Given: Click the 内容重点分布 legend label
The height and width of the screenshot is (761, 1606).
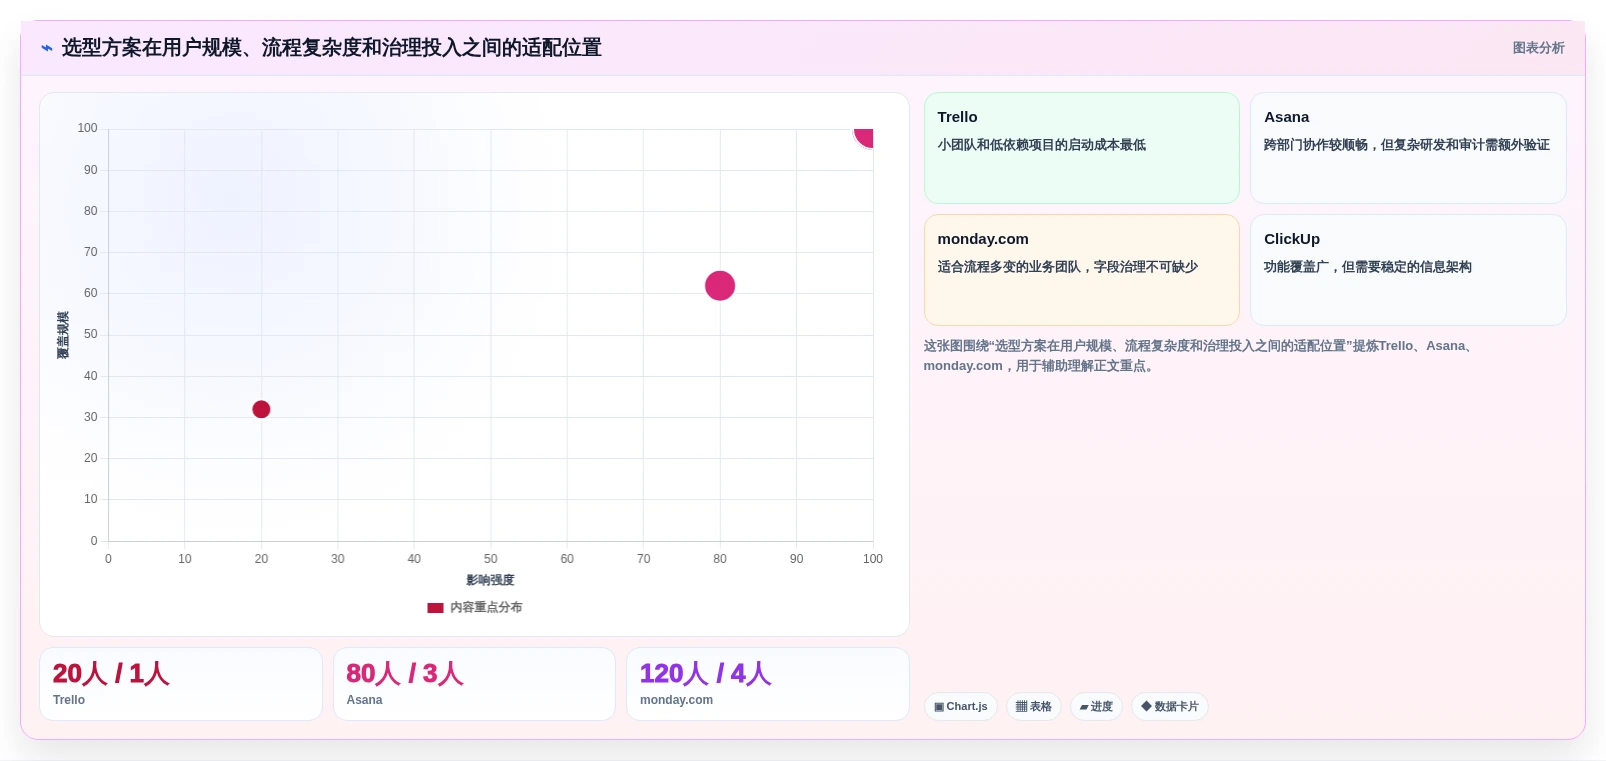Looking at the screenshot, I should point(486,608).
